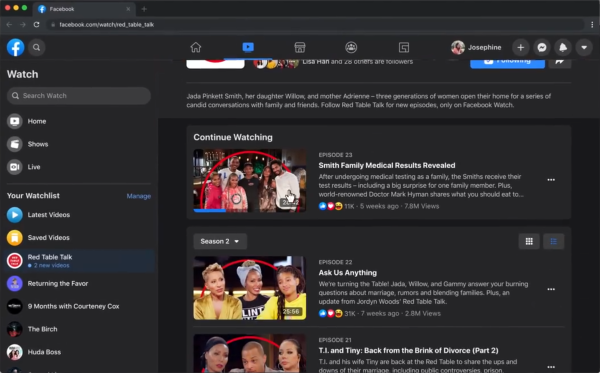600x373 pixels.
Task: Open the notifications bell icon
Action: coord(563,47)
